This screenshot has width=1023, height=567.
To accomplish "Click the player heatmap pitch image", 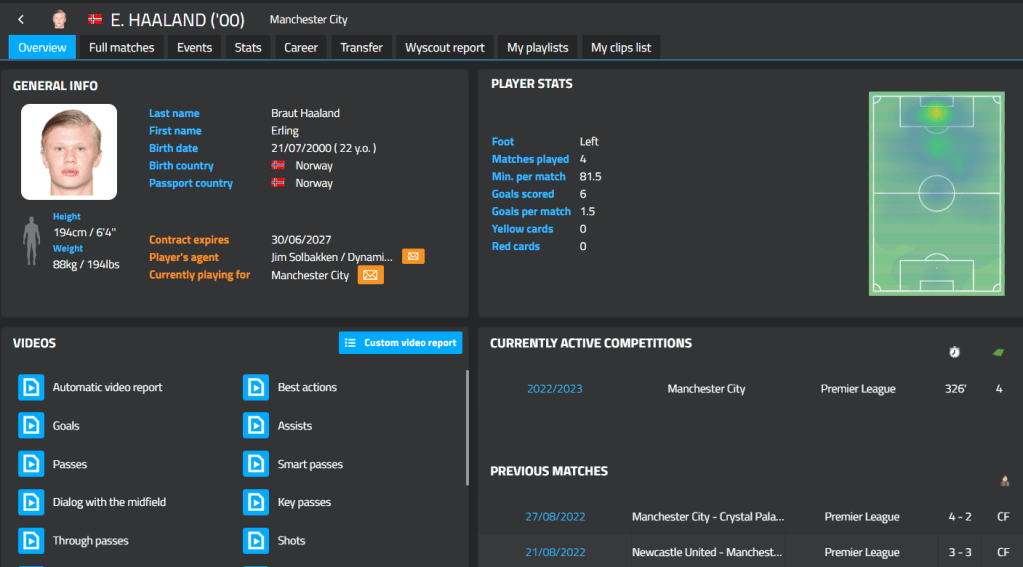I will click(x=936, y=194).
